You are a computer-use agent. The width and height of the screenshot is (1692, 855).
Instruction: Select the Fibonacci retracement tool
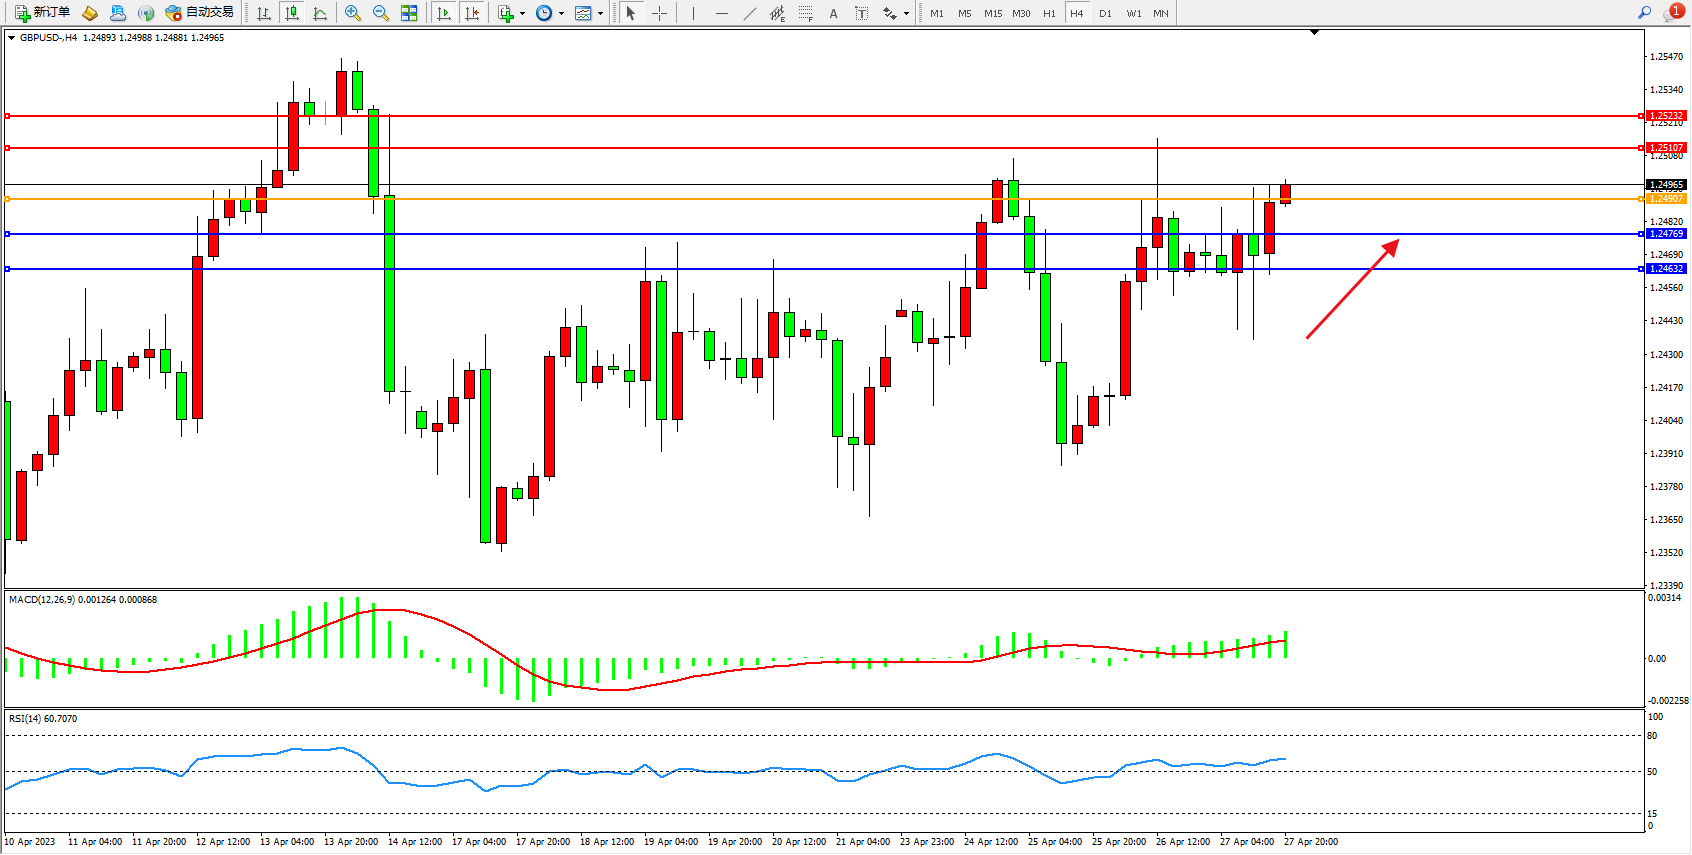(x=805, y=13)
